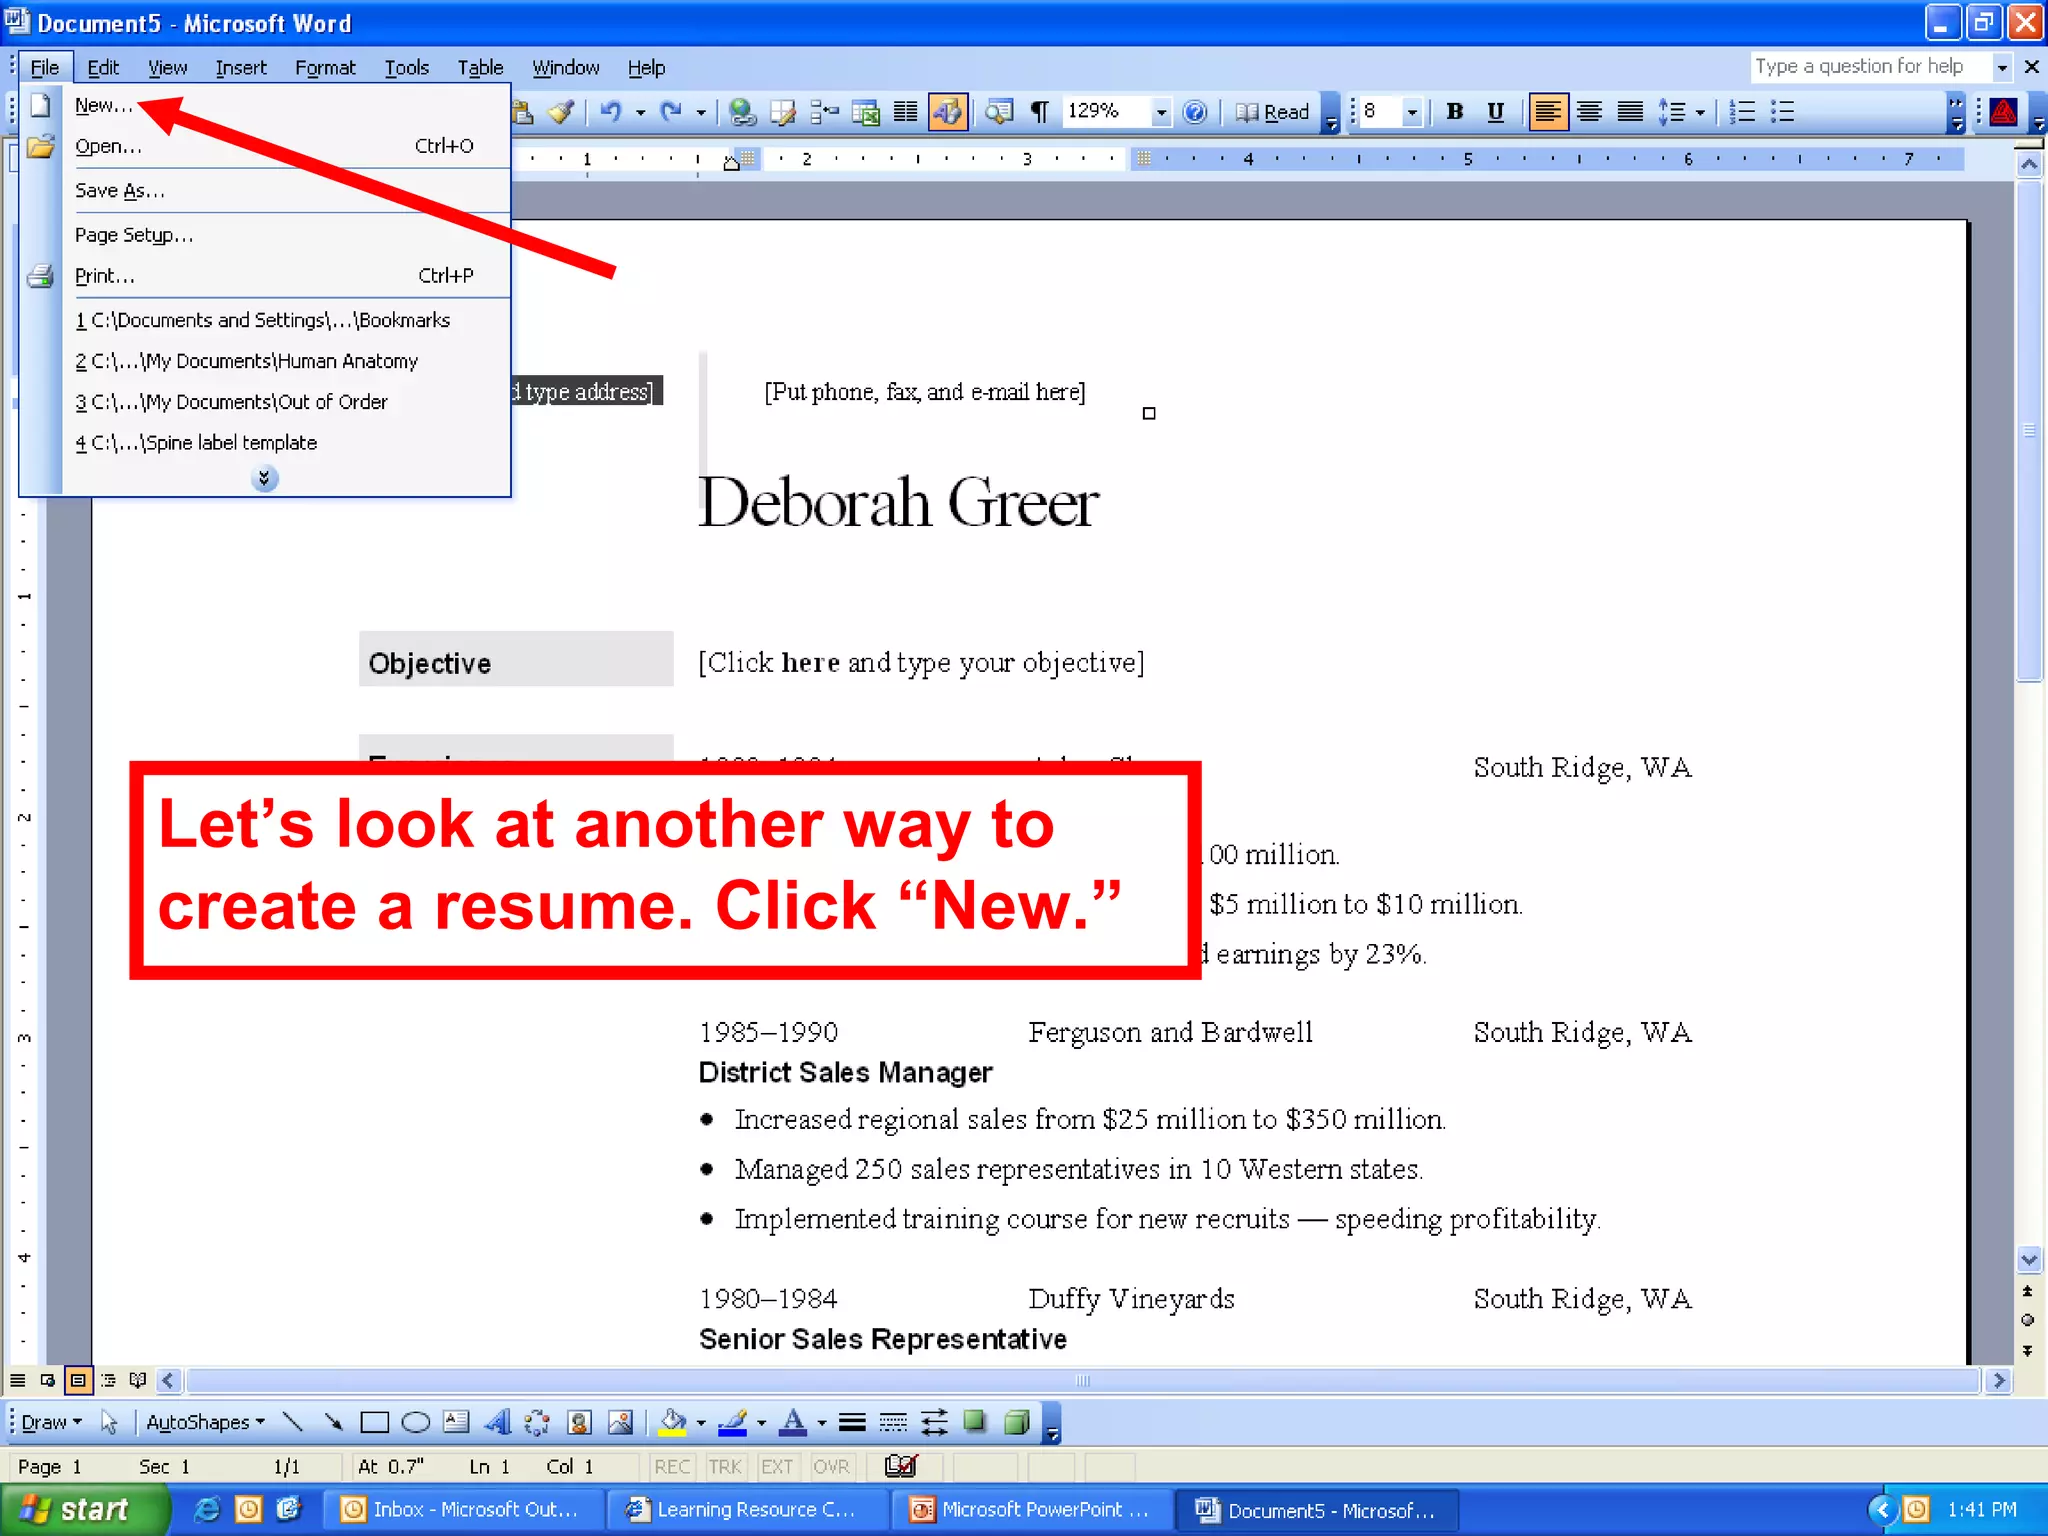Click the Line Style icon
Screen dimensions: 2048x1536
pos(852,1422)
